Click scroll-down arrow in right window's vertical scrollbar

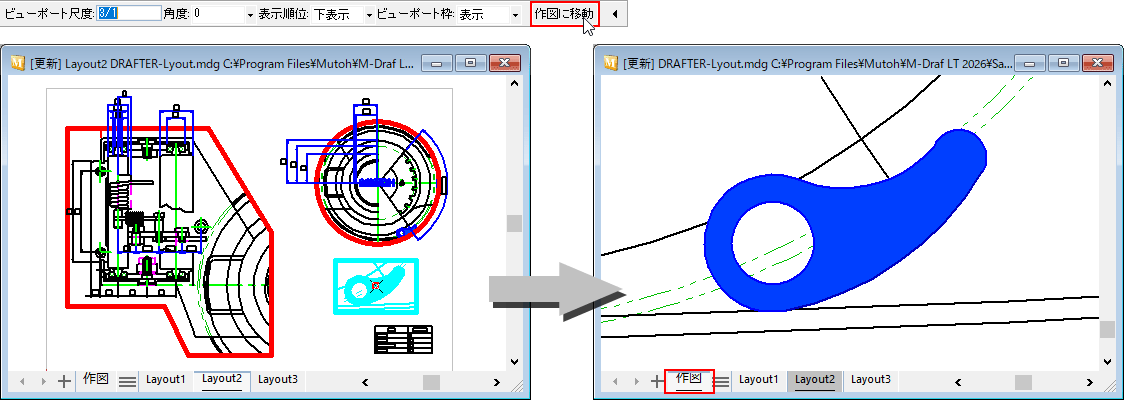click(1107, 361)
